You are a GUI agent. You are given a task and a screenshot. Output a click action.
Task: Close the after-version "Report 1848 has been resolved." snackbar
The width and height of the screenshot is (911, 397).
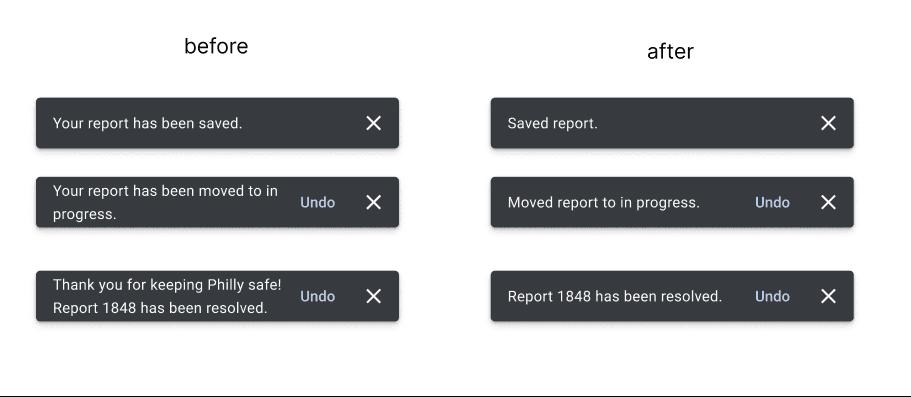coord(828,296)
